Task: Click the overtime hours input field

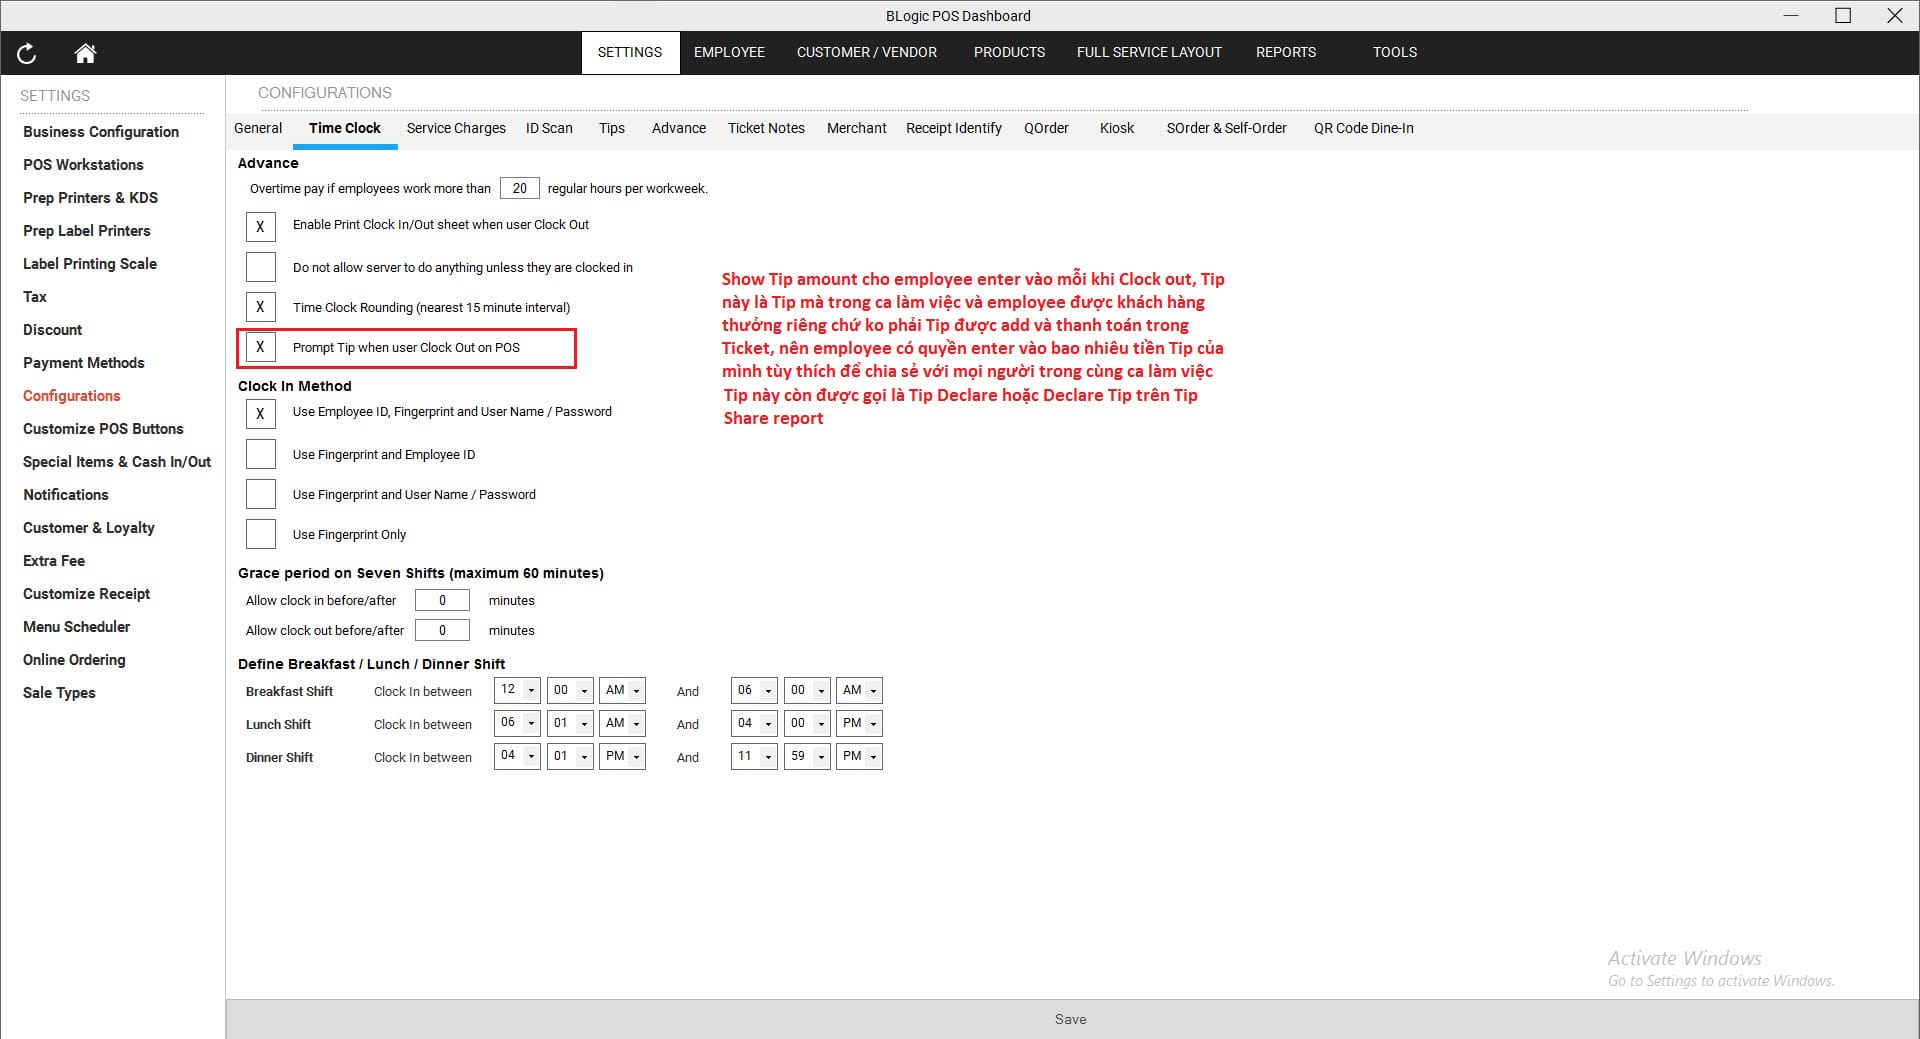Action: (x=519, y=188)
